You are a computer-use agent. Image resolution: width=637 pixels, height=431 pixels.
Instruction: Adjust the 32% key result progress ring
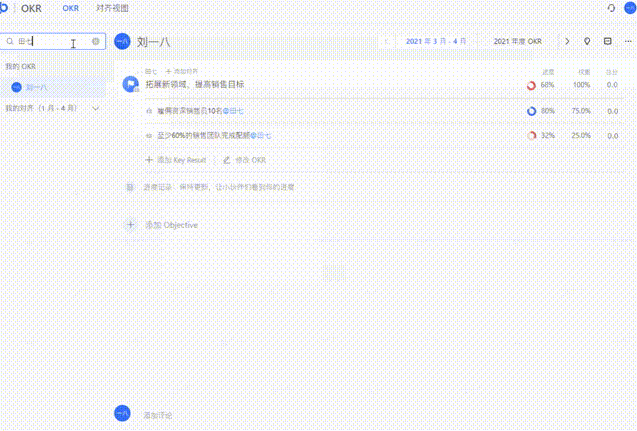(531, 136)
